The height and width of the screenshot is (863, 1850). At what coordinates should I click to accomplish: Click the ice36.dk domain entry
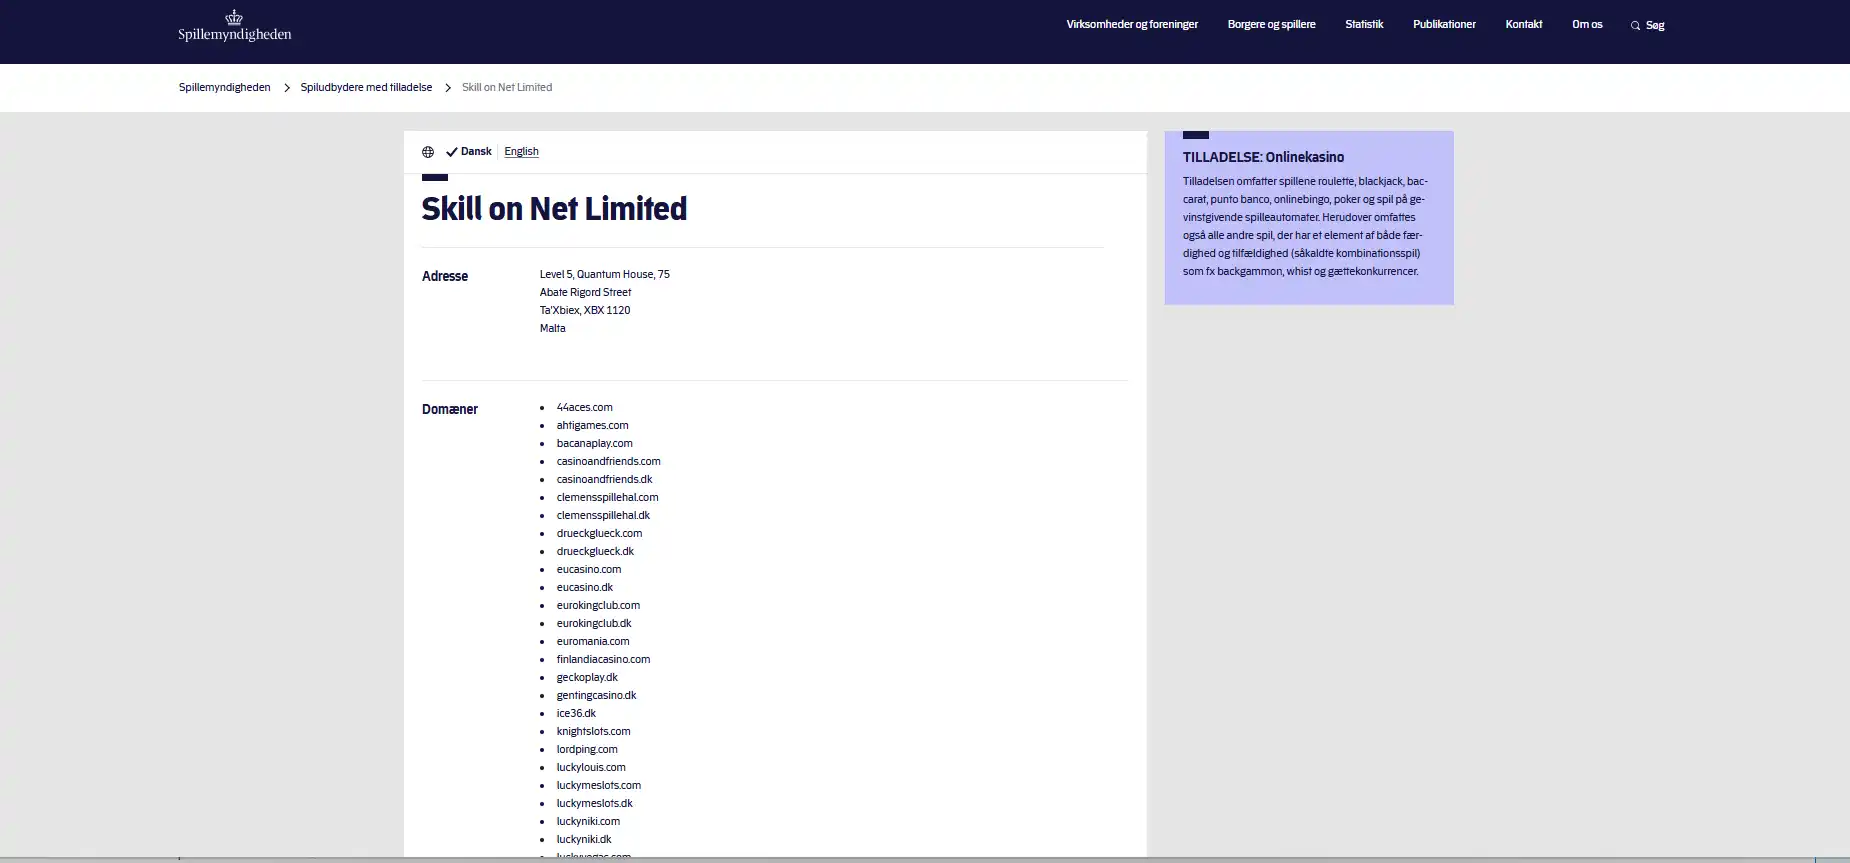click(577, 714)
